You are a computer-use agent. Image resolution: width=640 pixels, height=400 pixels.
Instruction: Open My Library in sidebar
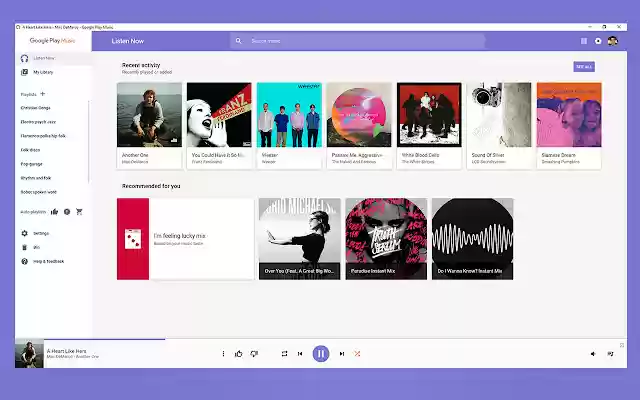click(53, 72)
